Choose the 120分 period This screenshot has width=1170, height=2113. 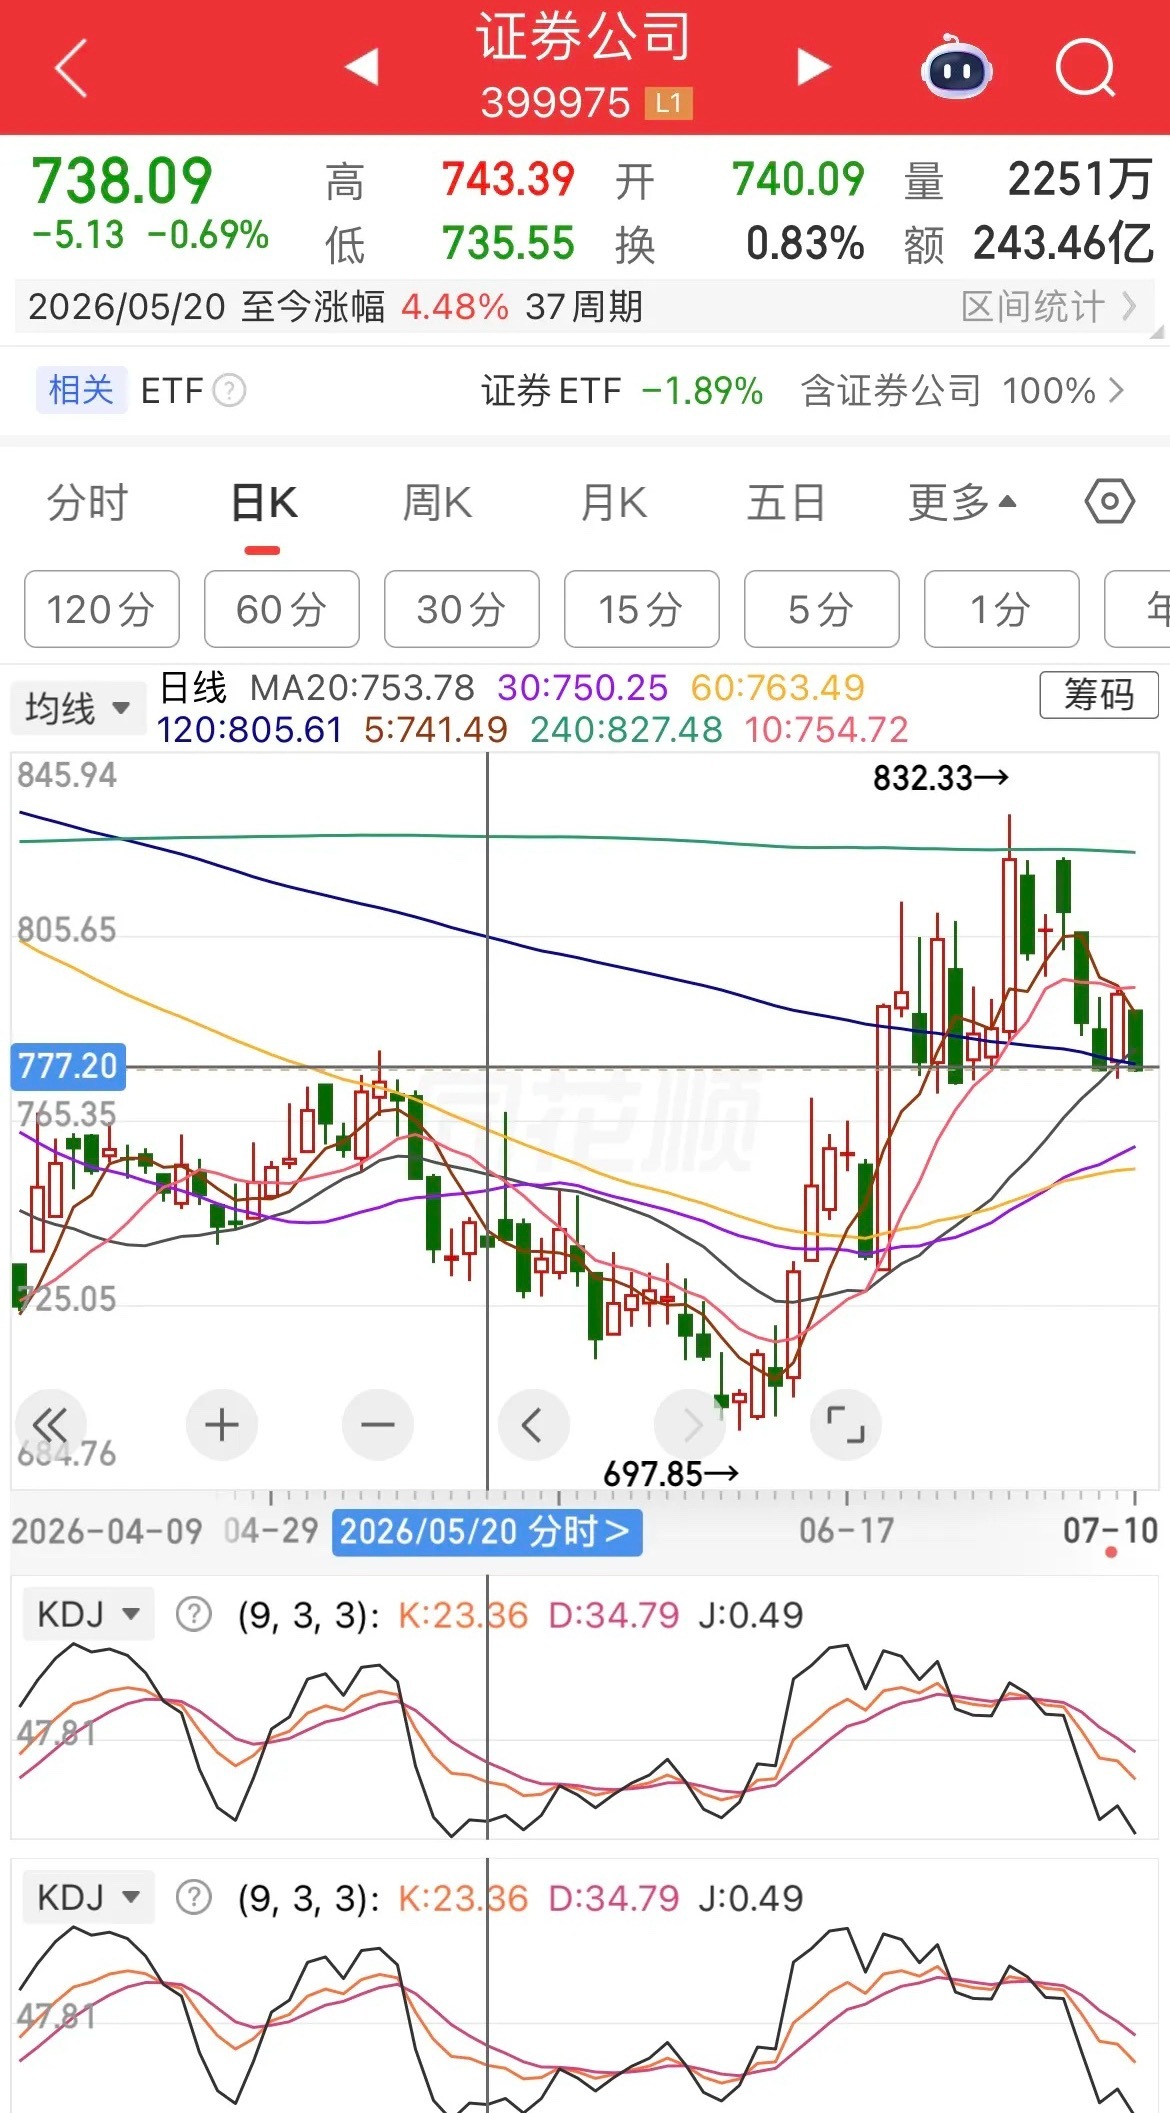pyautogui.click(x=102, y=609)
